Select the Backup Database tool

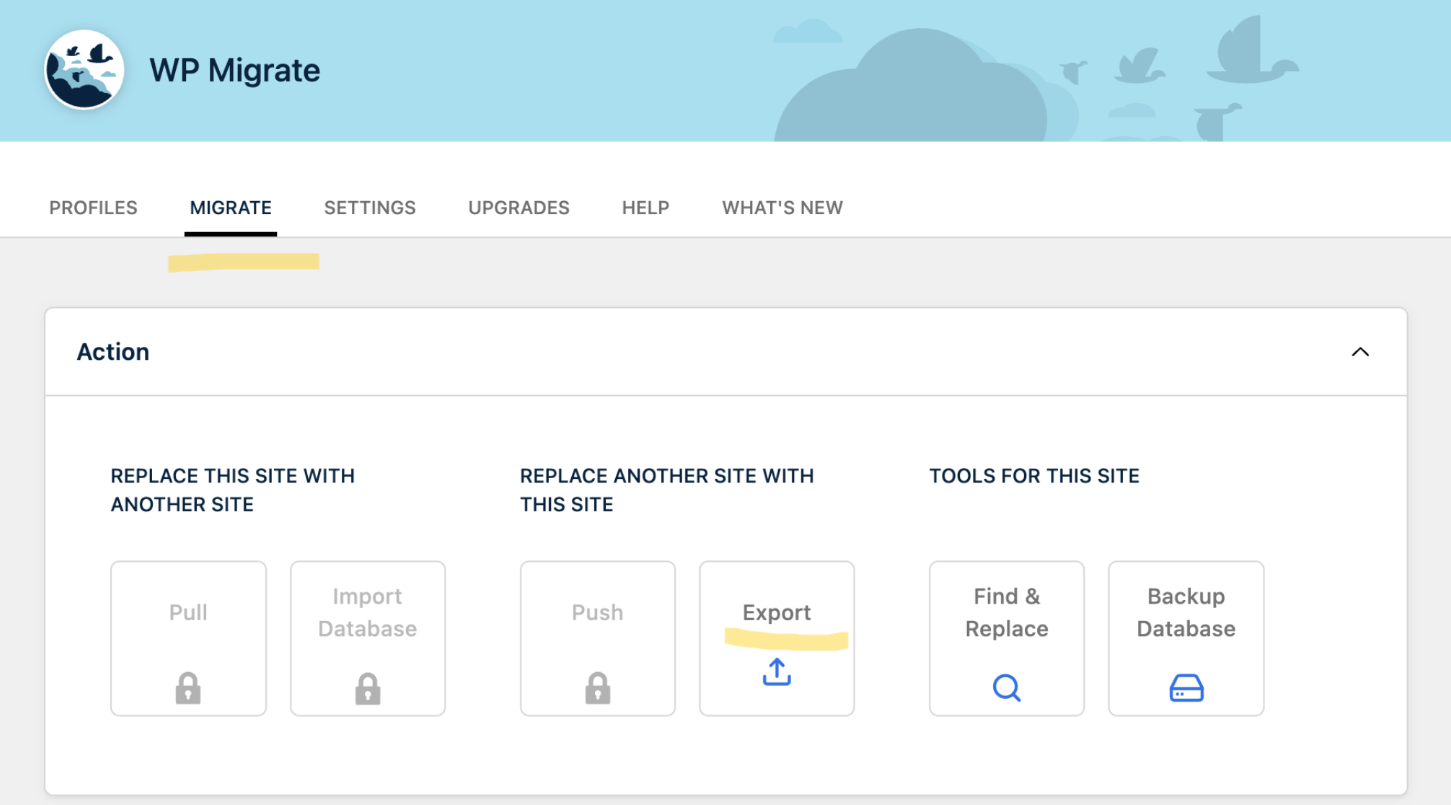[x=1186, y=638]
